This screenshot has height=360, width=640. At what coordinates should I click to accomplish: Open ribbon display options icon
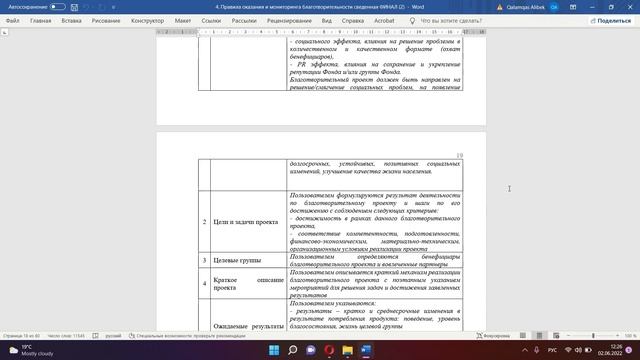(x=573, y=7)
